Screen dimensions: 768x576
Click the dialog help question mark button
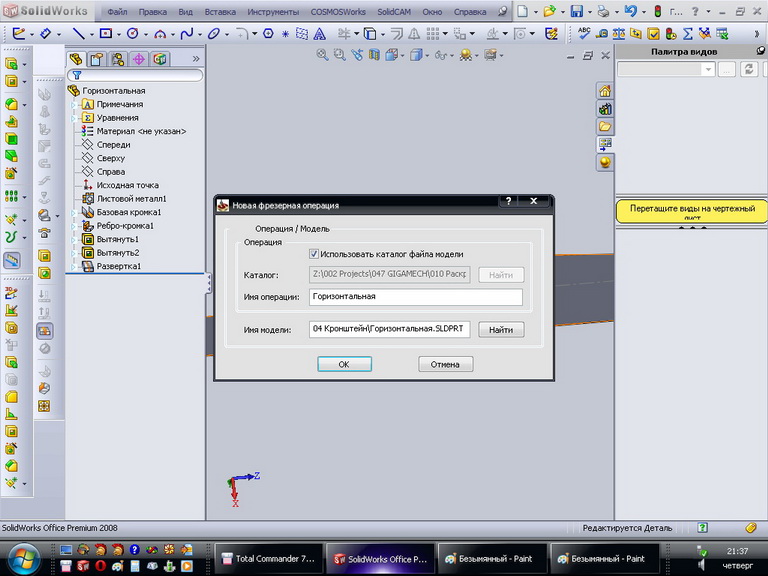508,201
